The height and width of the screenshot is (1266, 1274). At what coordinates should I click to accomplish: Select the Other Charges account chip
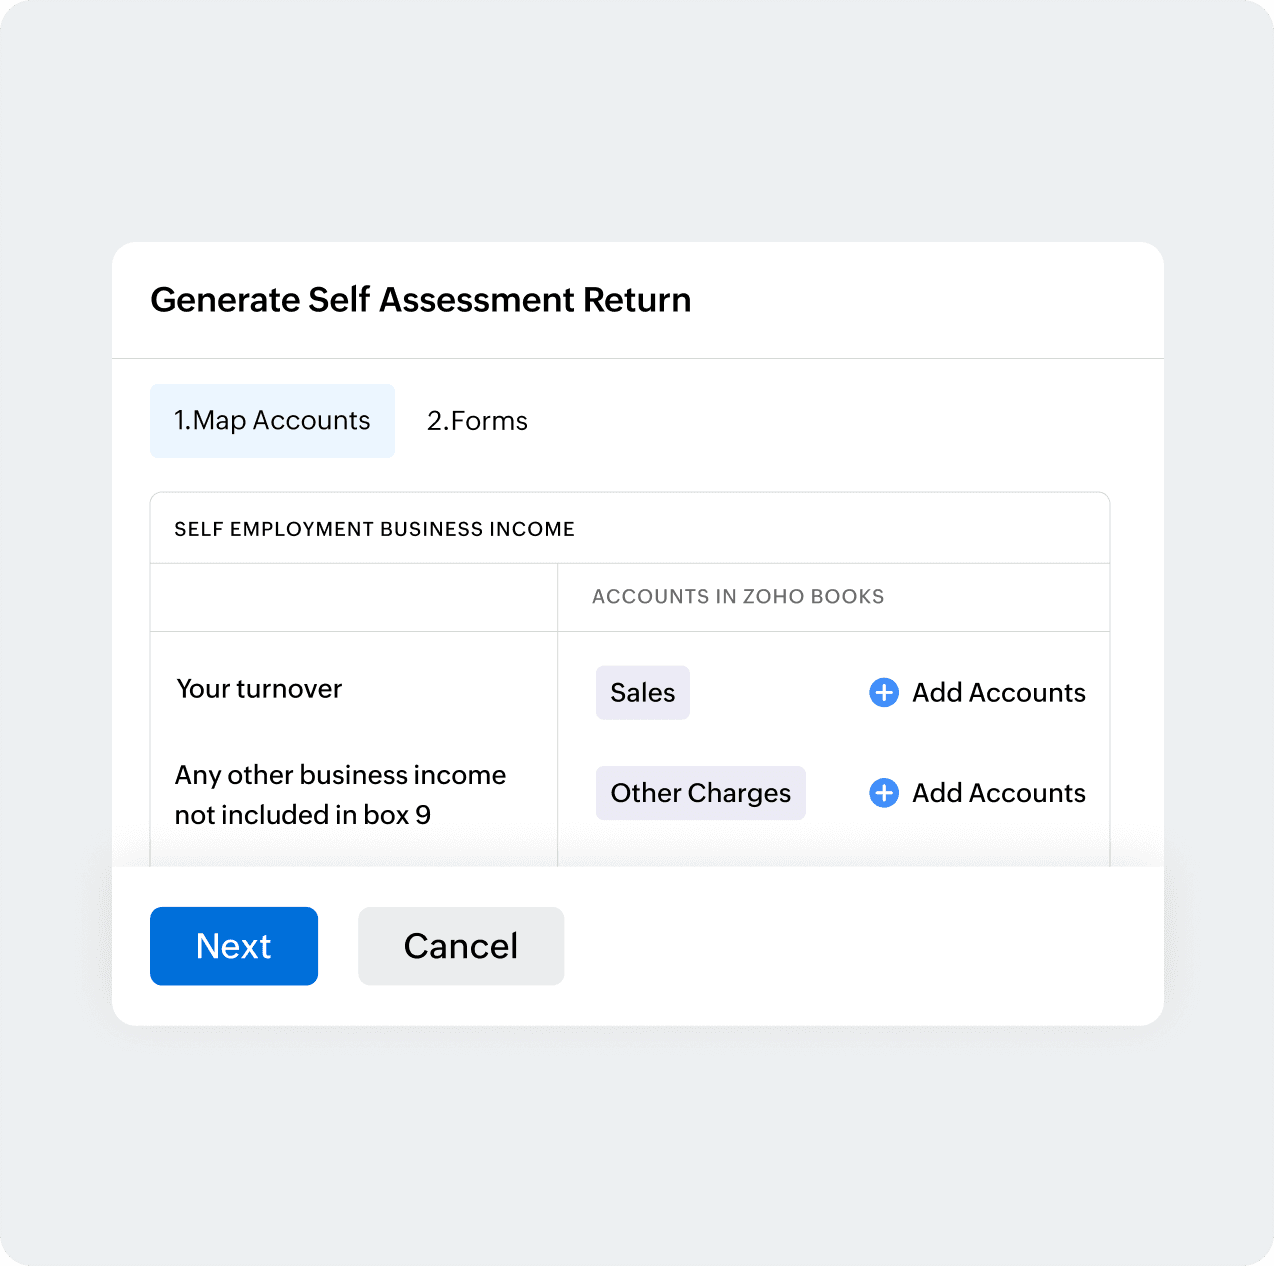[701, 793]
